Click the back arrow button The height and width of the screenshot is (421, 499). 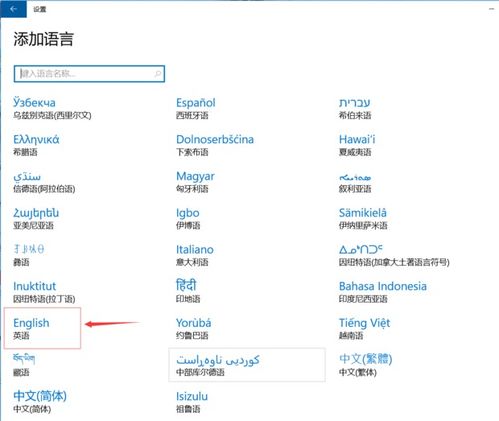coord(13,9)
